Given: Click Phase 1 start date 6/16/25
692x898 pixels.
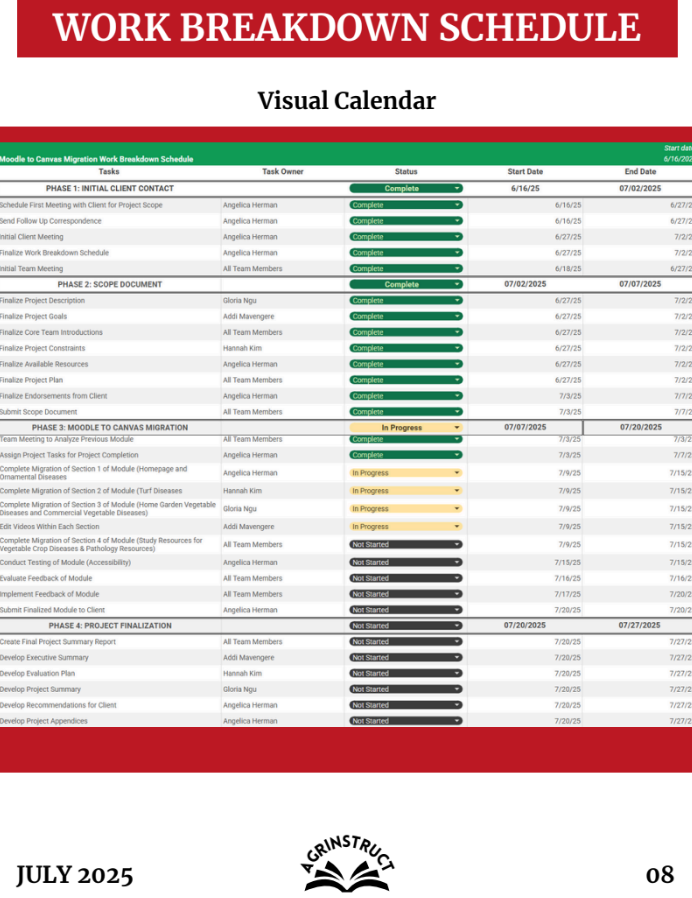Looking at the screenshot, I should tap(525, 188).
